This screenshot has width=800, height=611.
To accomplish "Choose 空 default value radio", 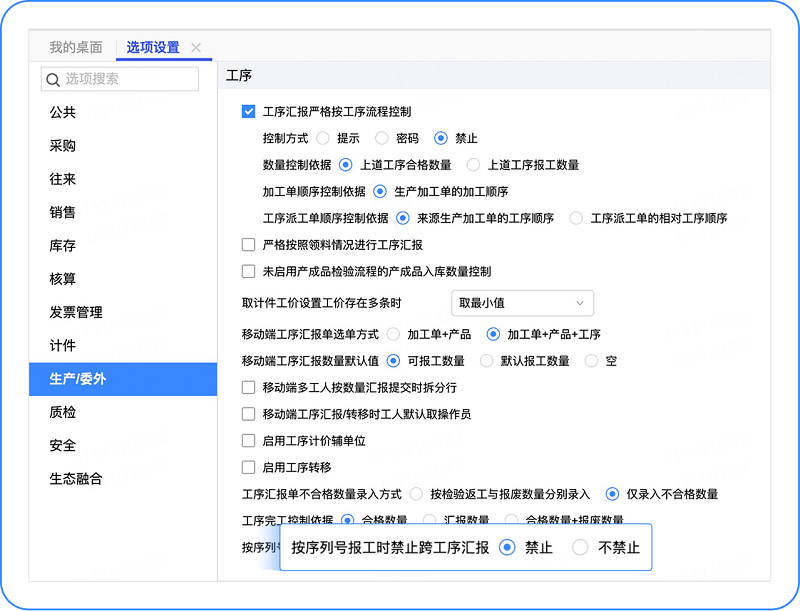I will [591, 361].
